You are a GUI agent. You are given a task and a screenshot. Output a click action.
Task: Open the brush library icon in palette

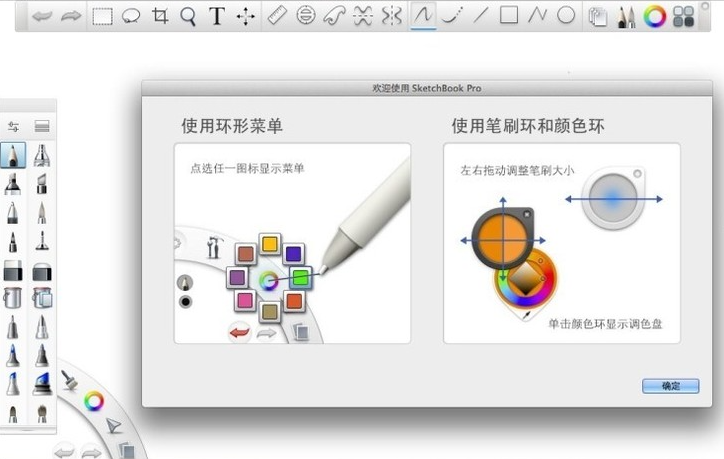coord(42,126)
